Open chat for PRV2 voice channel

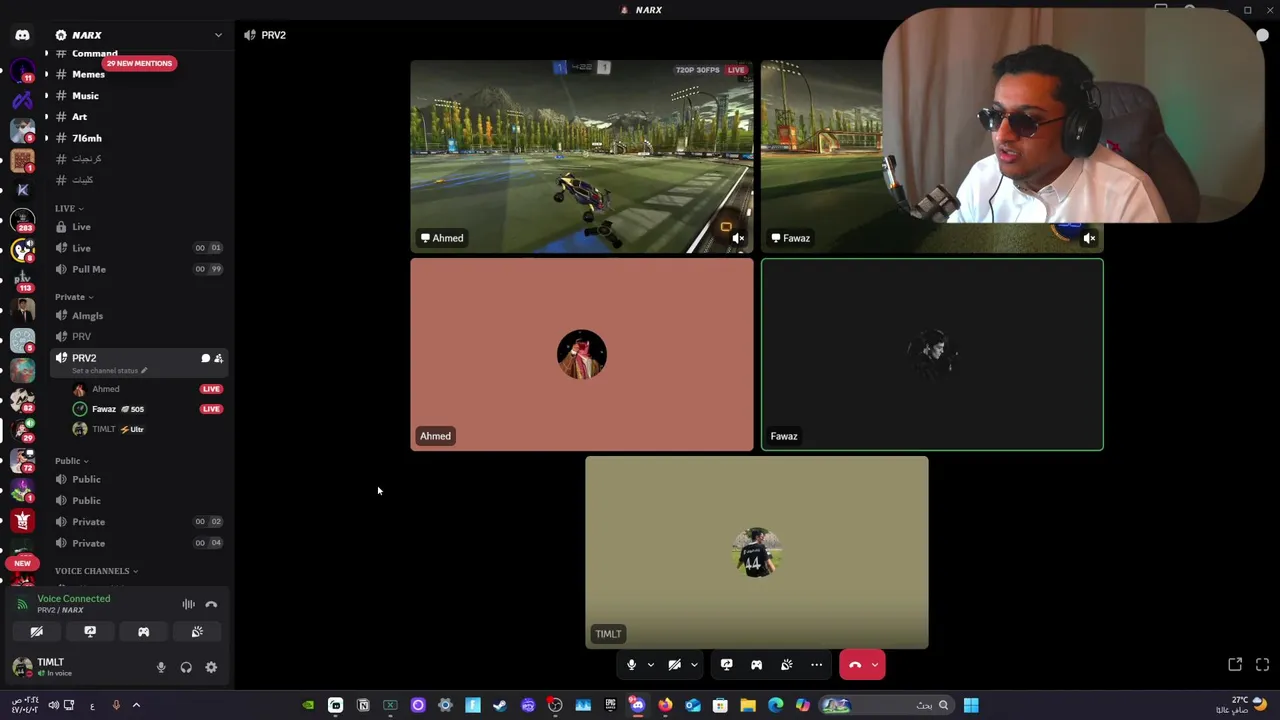point(205,358)
